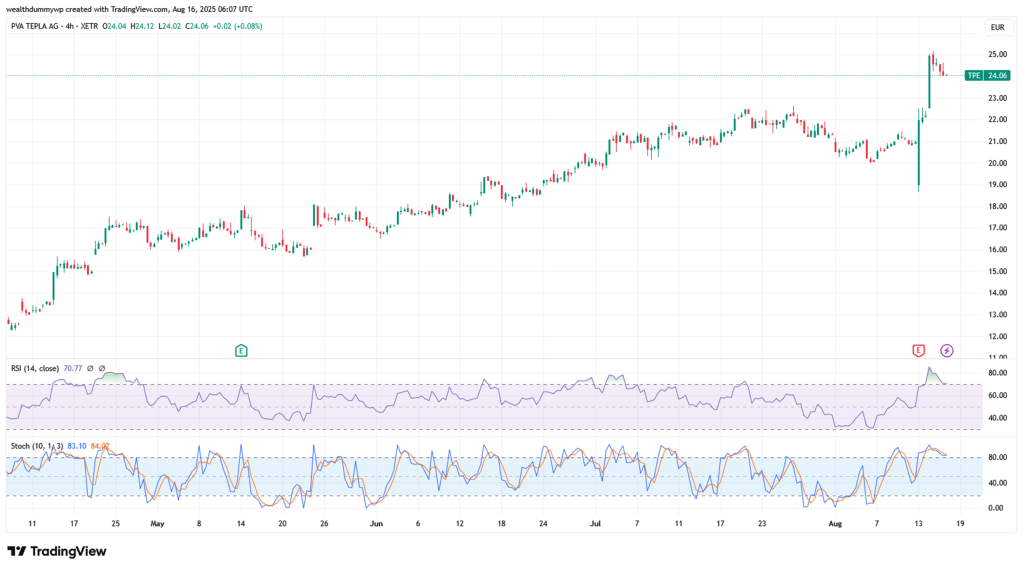Click the TradingView logo
This screenshot has height=570, width=1023.
click(57, 551)
